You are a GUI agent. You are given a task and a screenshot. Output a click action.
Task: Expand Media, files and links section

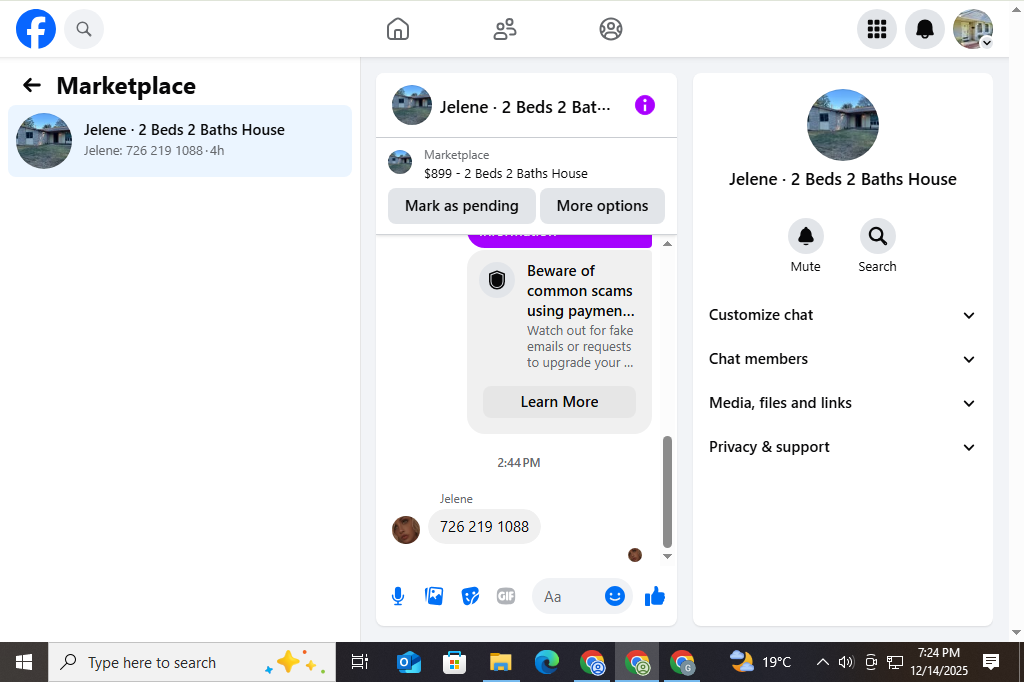(842, 403)
